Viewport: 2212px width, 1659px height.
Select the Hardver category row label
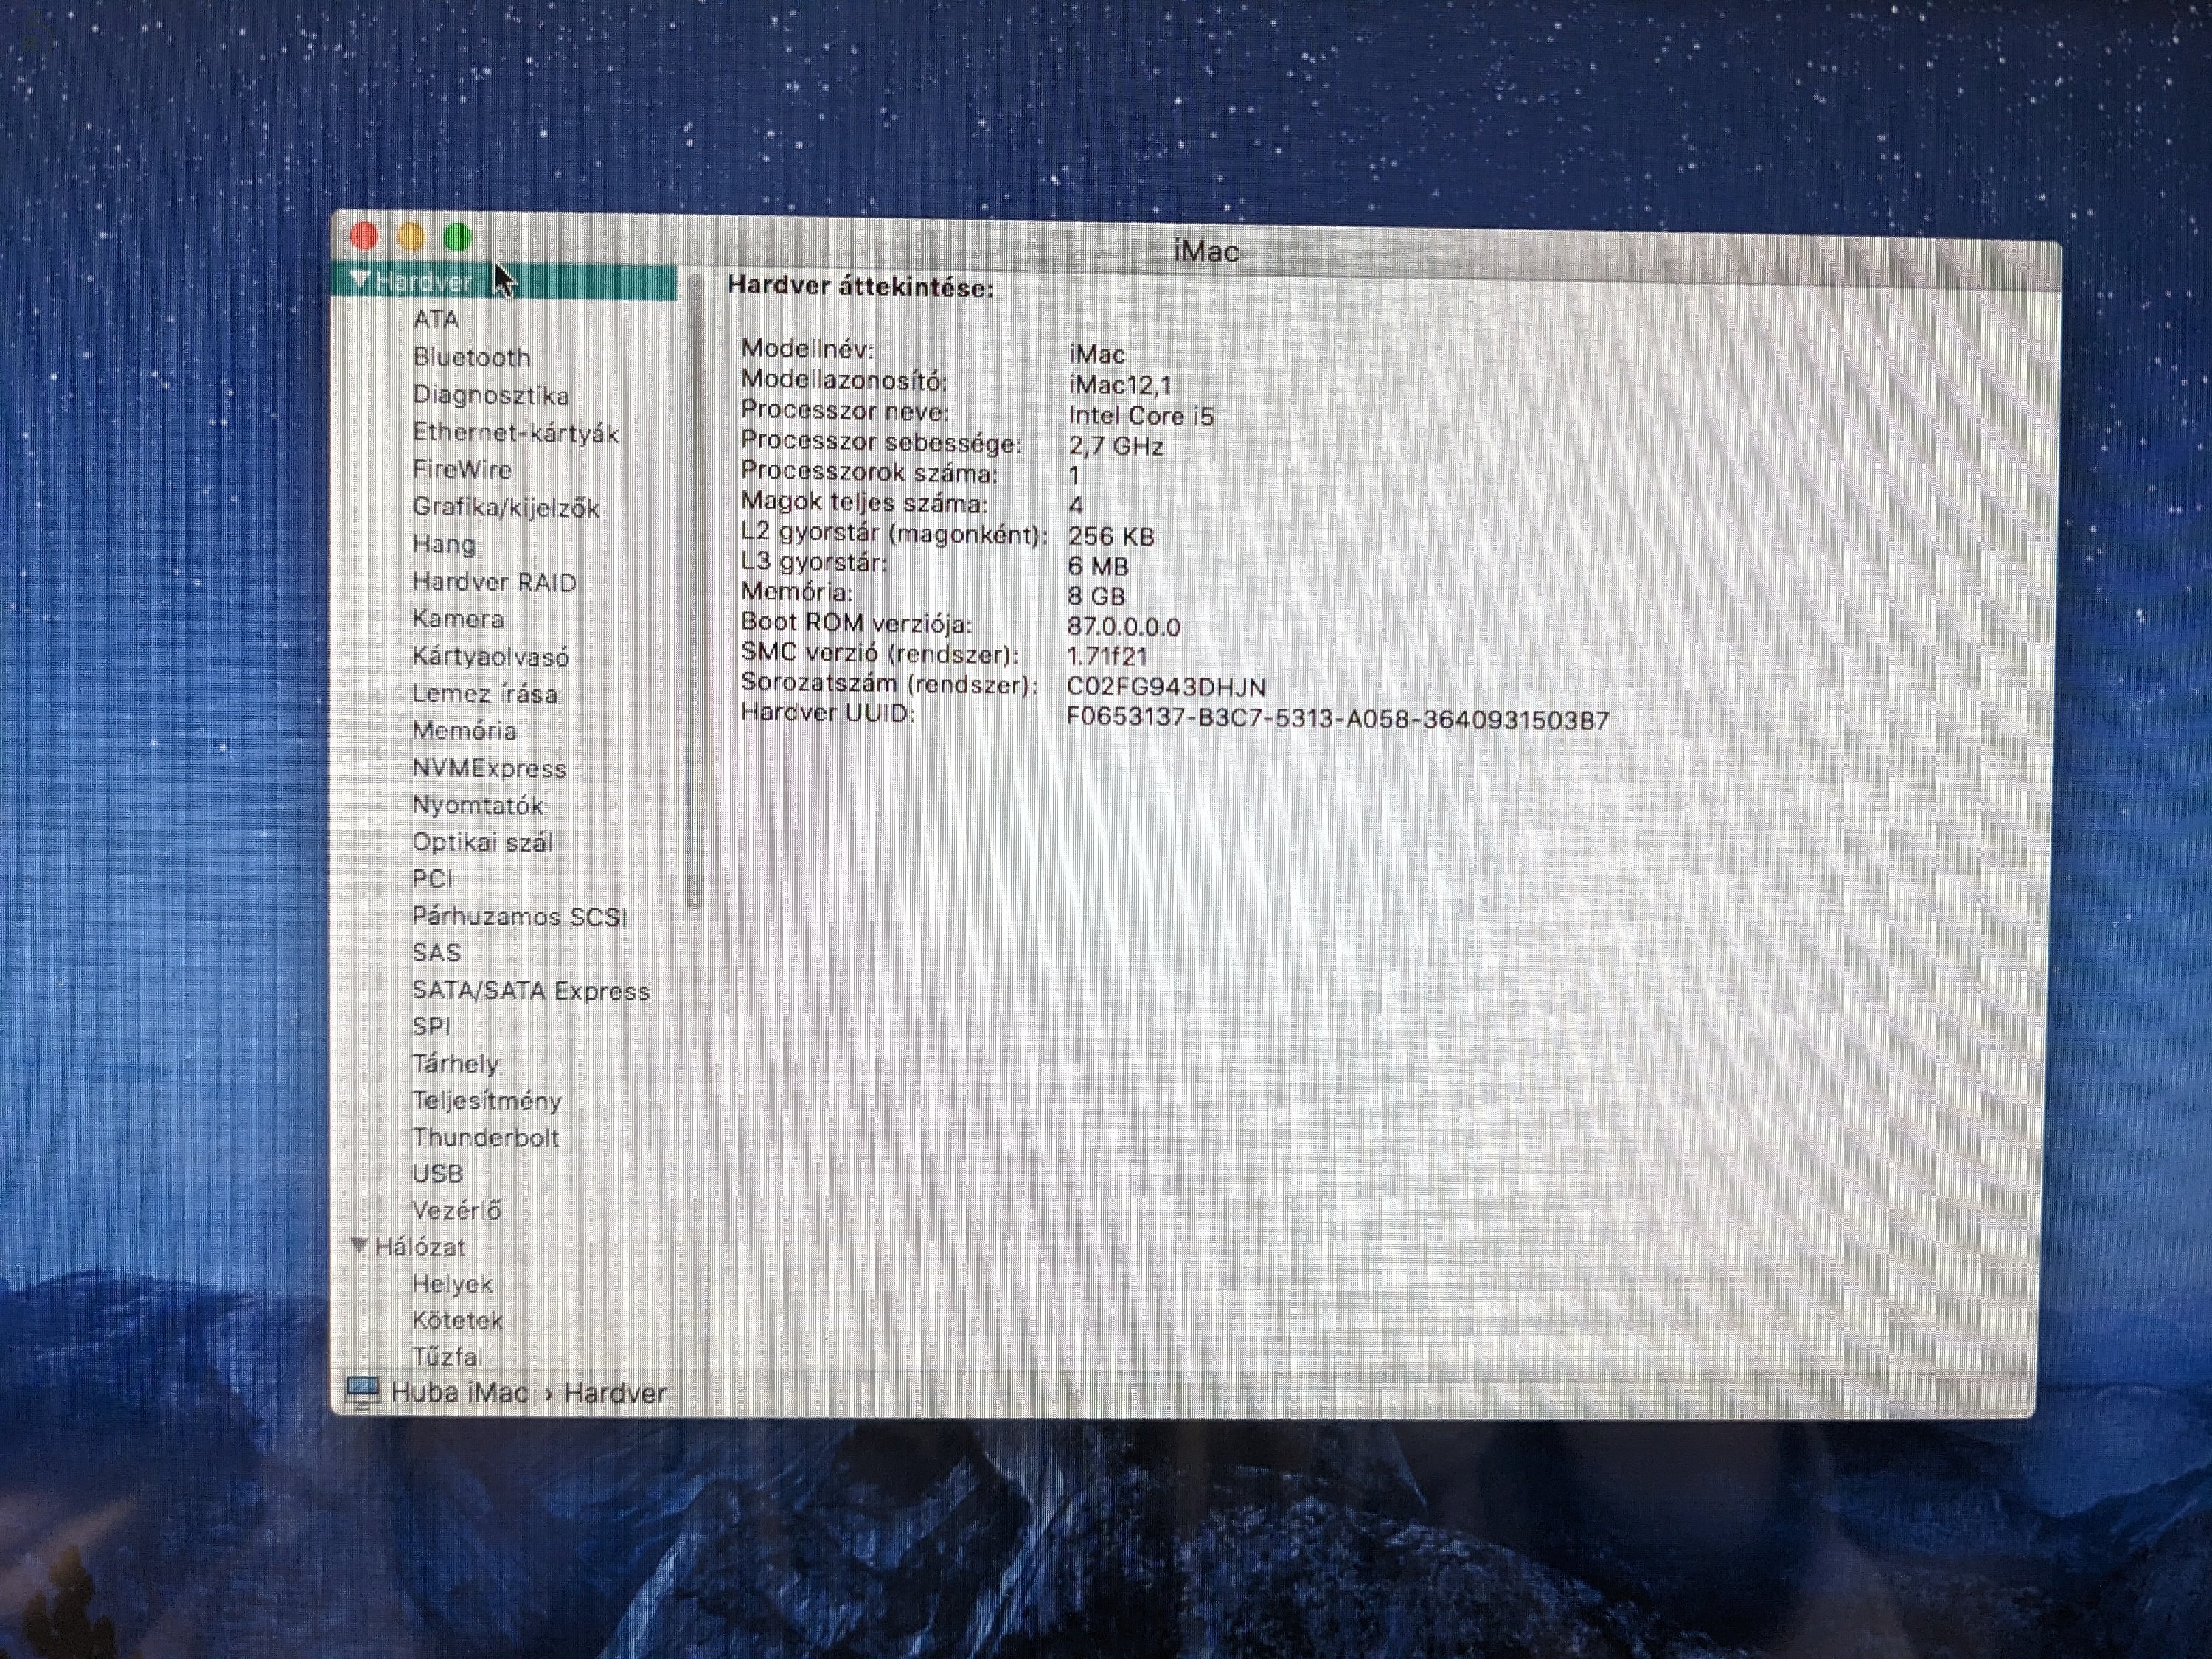click(x=423, y=281)
